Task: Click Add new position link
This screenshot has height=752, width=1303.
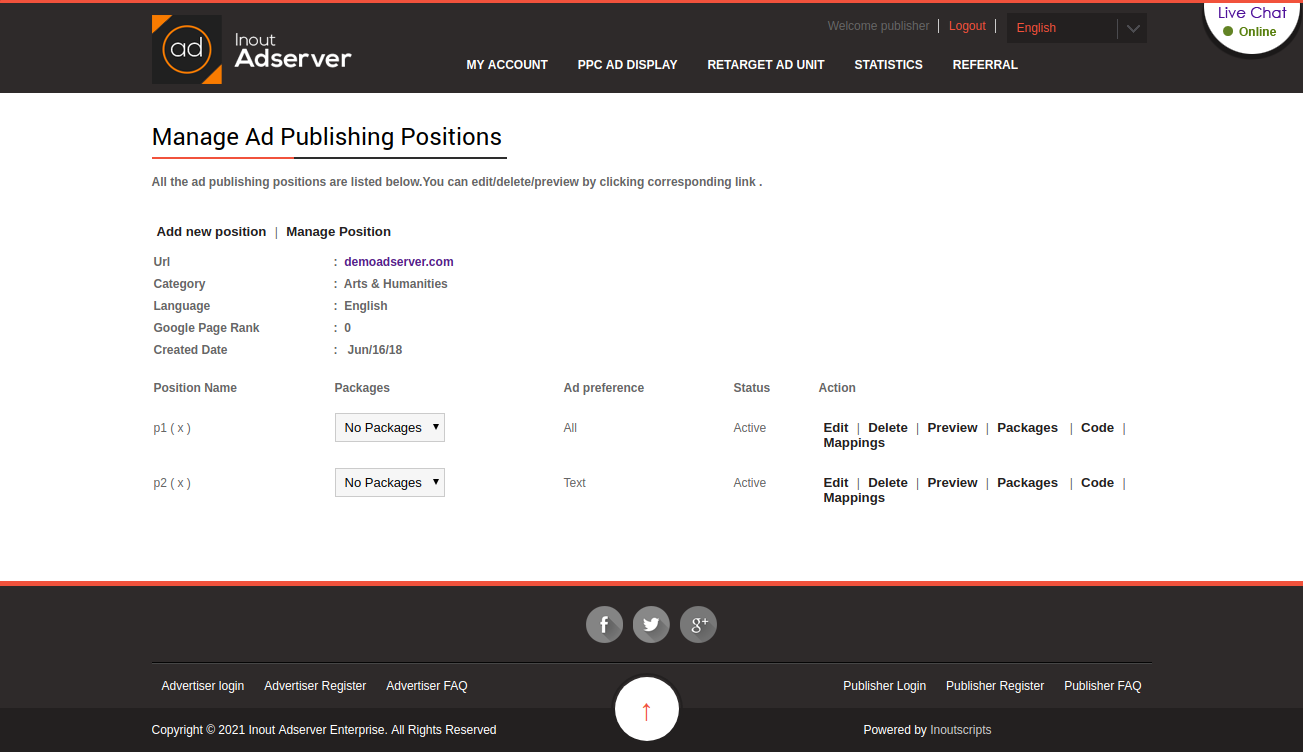Action: click(211, 232)
